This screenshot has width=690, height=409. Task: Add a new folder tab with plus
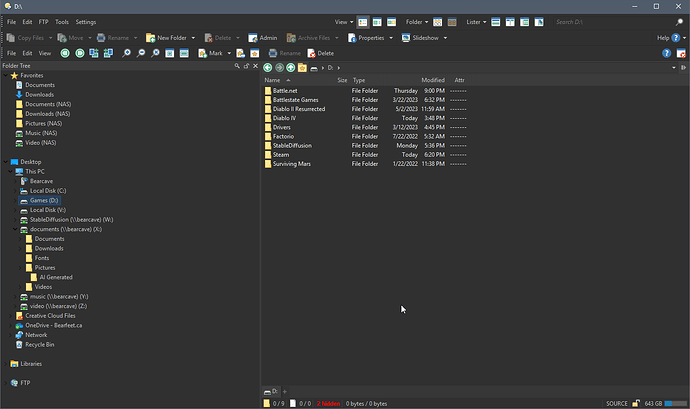pyautogui.click(x=285, y=391)
